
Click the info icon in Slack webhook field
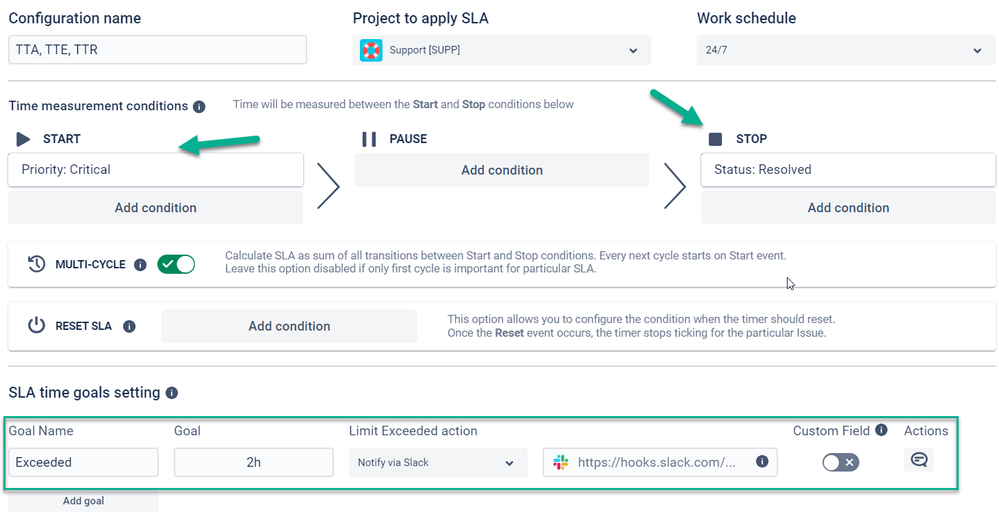[762, 462]
